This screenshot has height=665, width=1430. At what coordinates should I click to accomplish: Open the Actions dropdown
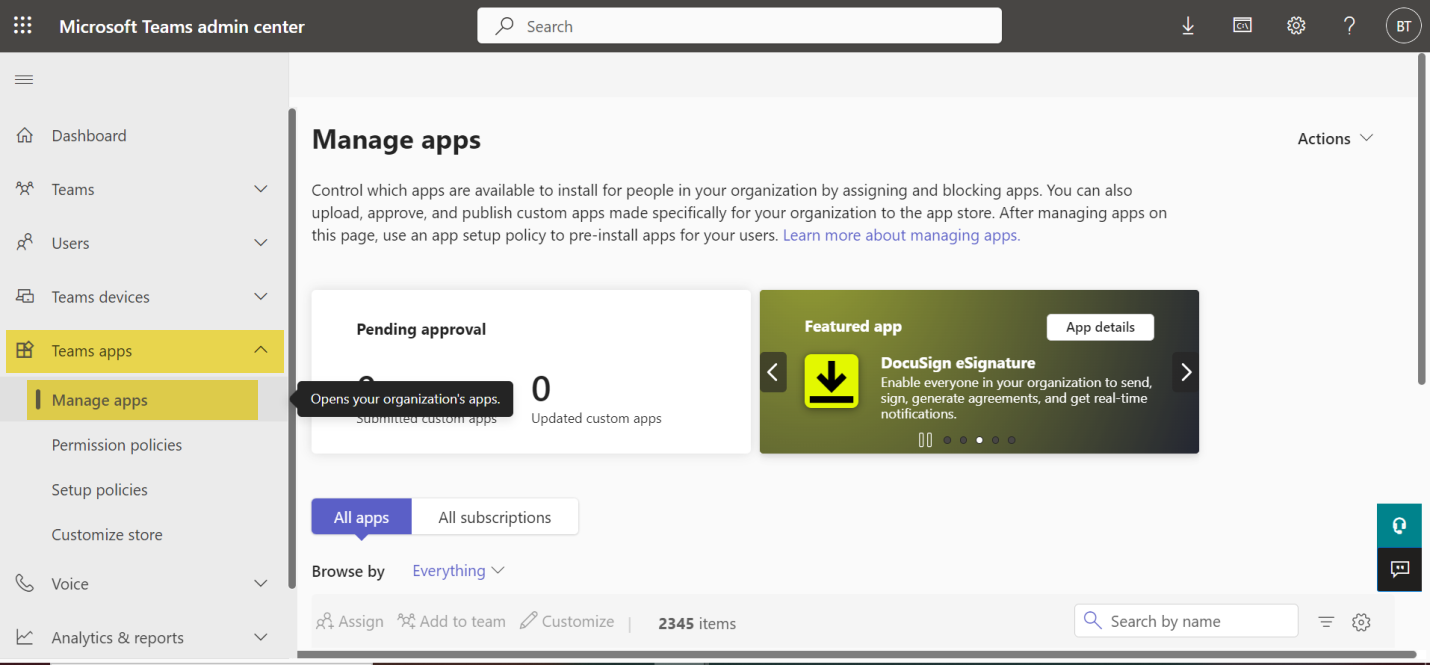tap(1335, 139)
